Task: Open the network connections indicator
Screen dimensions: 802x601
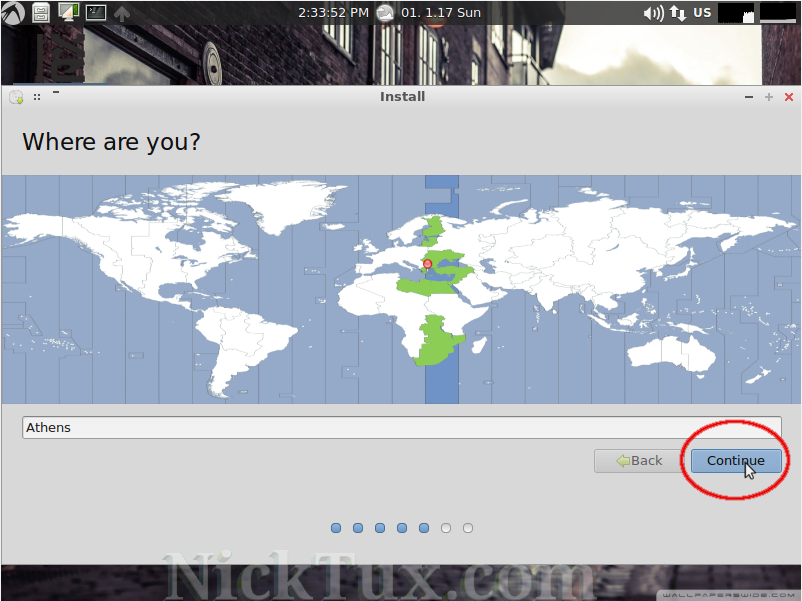Action: [678, 13]
